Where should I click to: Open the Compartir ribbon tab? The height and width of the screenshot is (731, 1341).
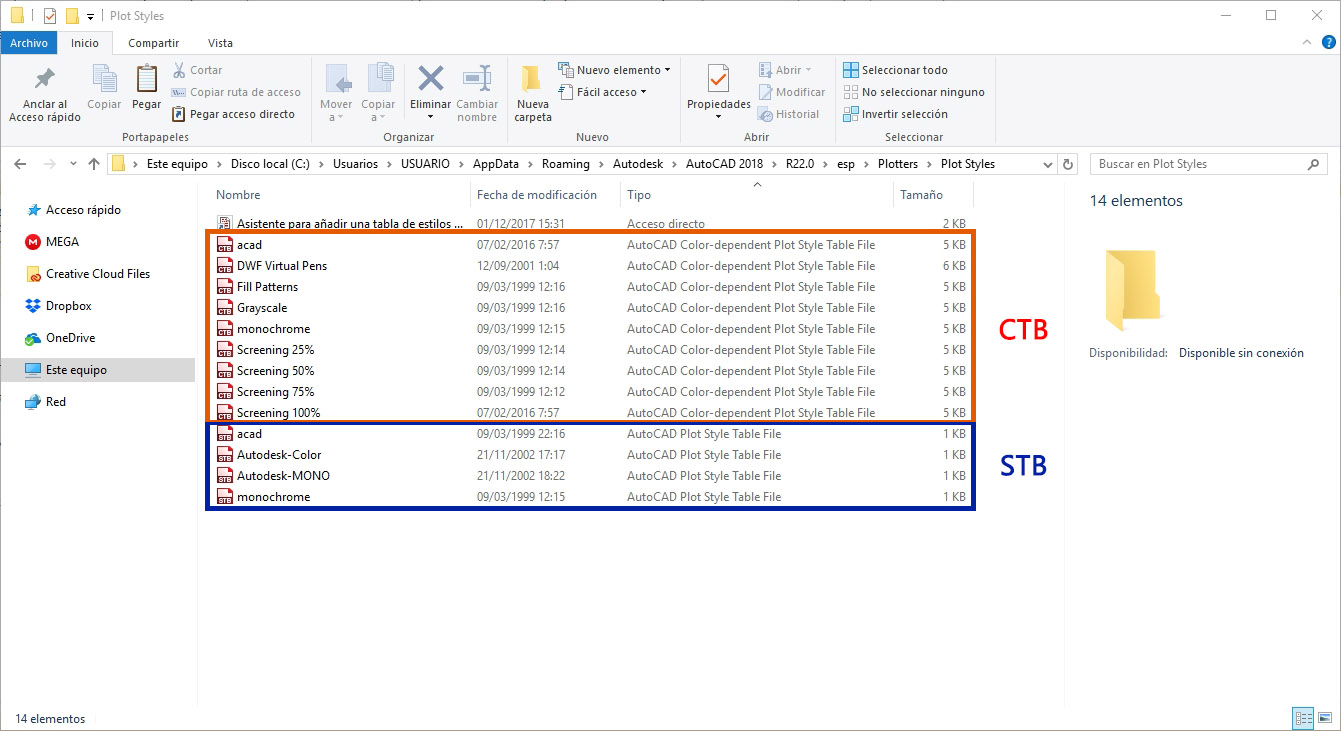pos(153,43)
